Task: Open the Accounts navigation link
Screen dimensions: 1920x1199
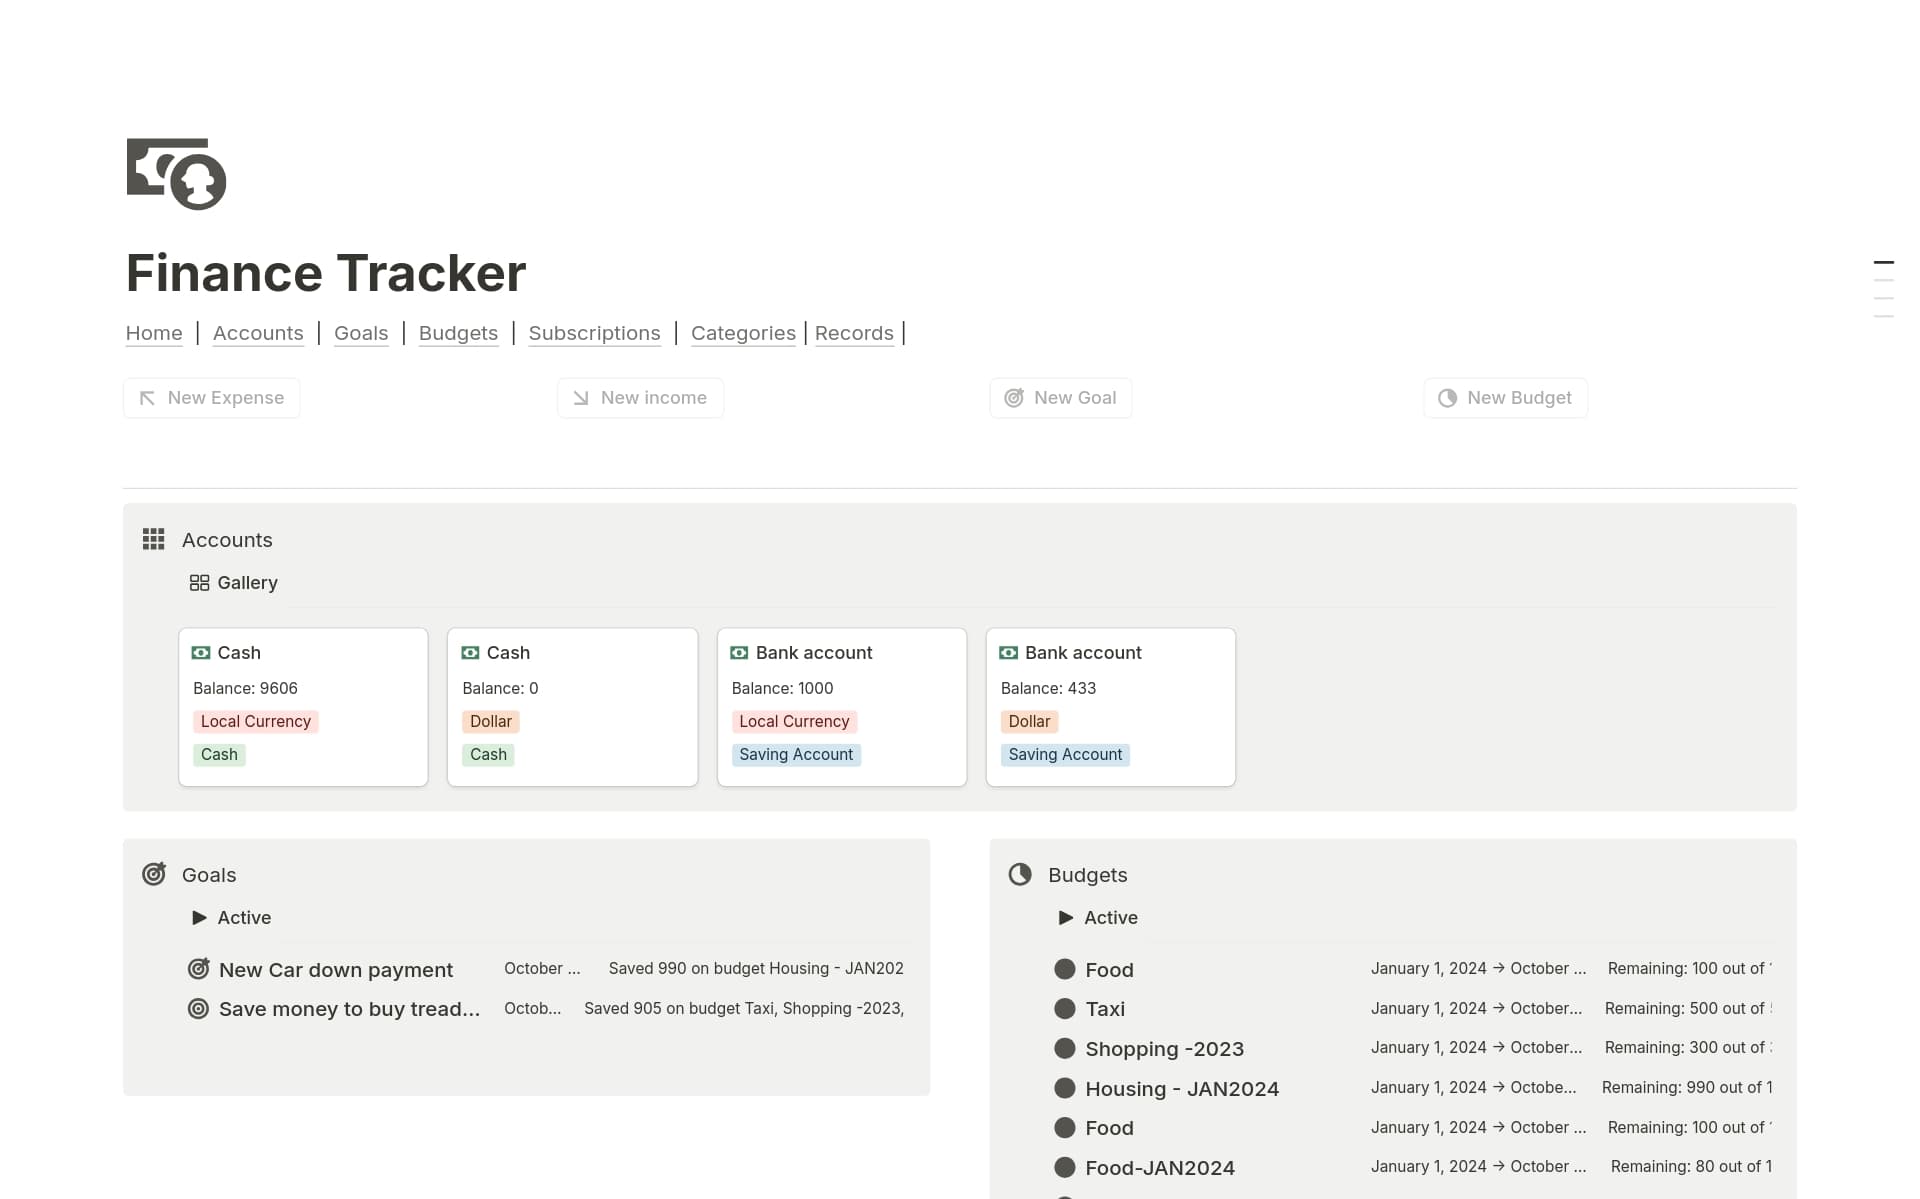Action: tap(258, 333)
